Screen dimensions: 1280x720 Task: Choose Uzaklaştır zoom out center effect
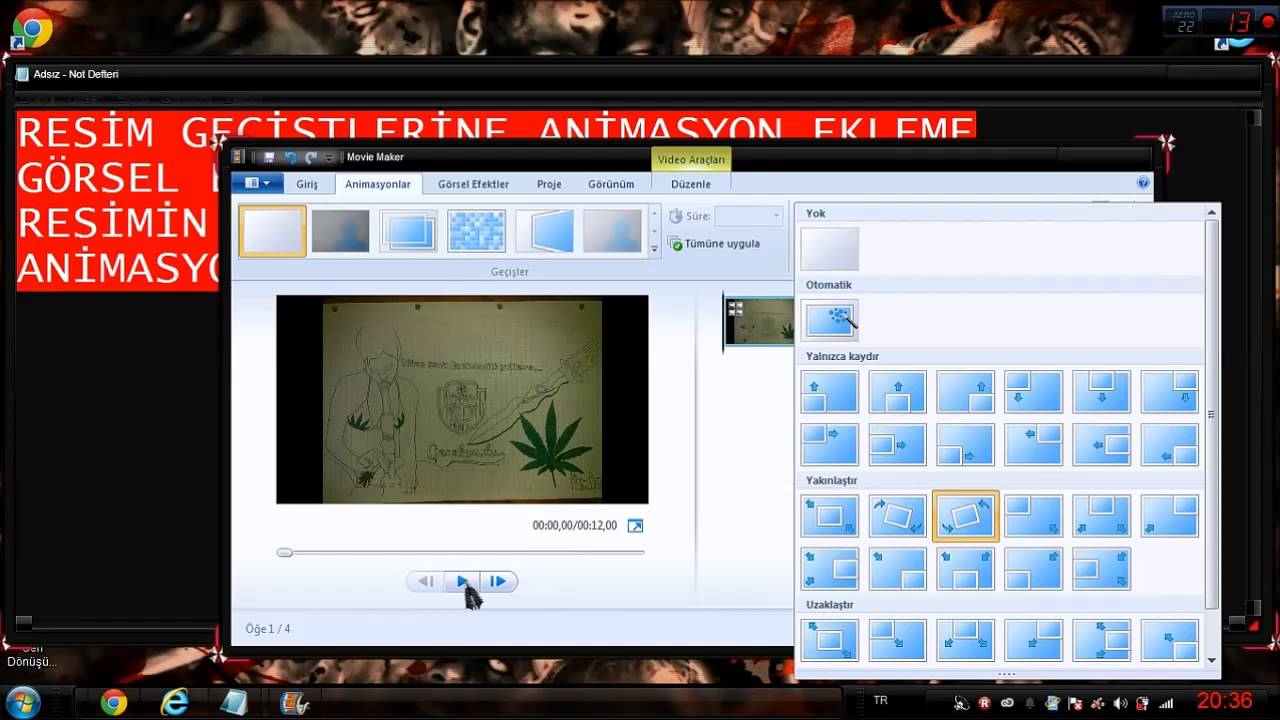coord(830,640)
